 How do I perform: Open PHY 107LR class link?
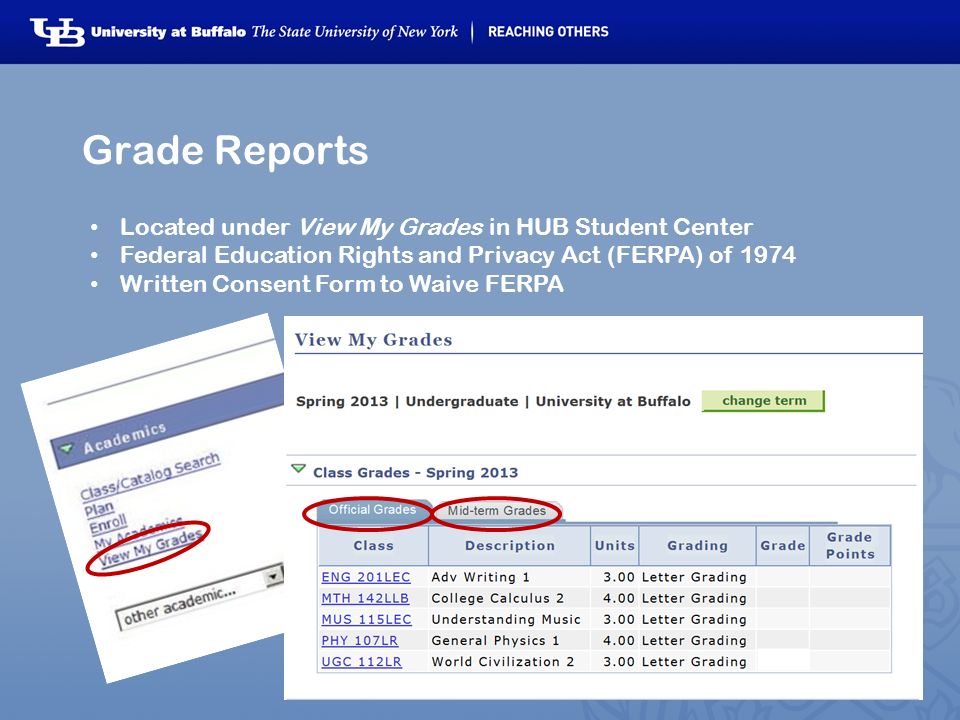tap(360, 640)
